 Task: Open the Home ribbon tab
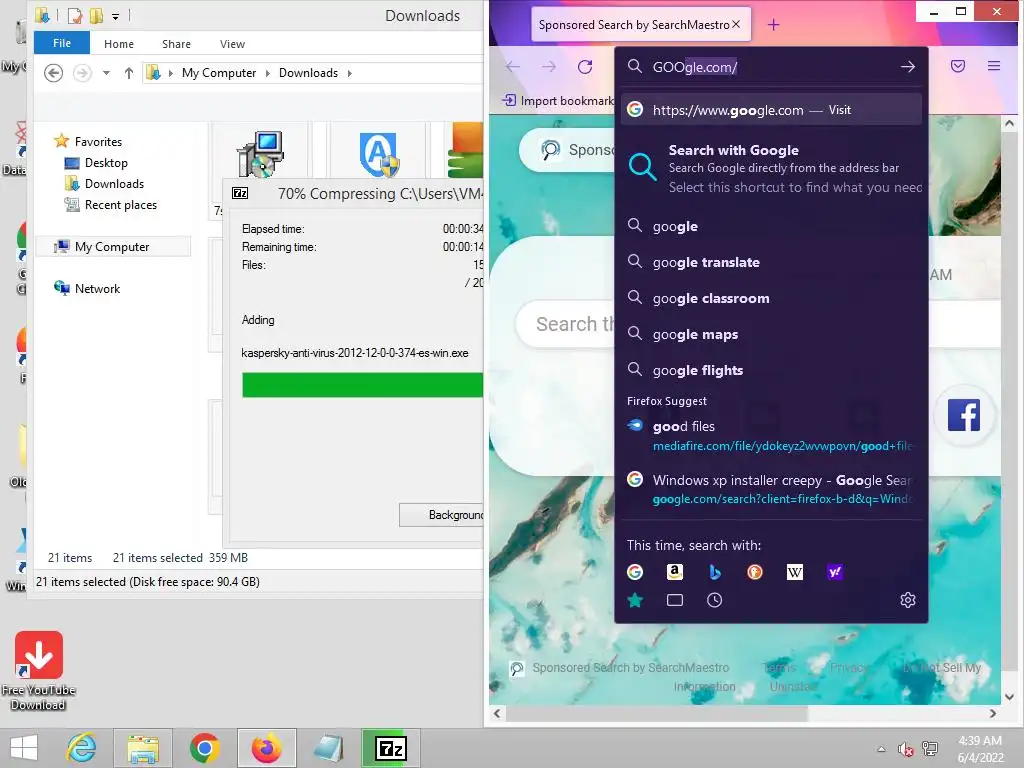tap(119, 44)
